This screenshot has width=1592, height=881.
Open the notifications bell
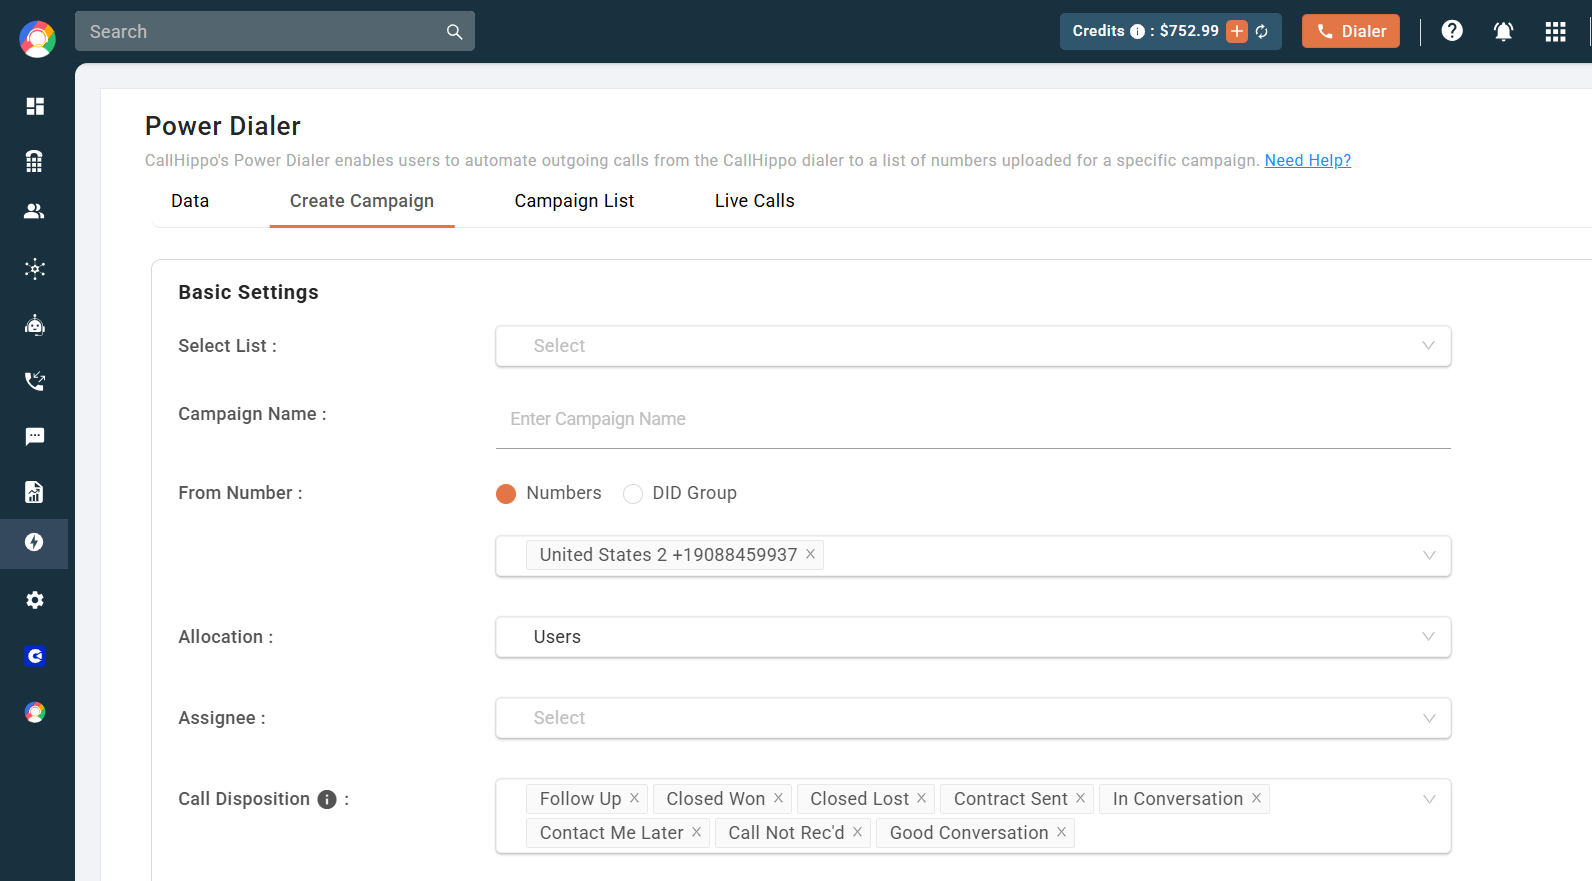click(x=1503, y=31)
